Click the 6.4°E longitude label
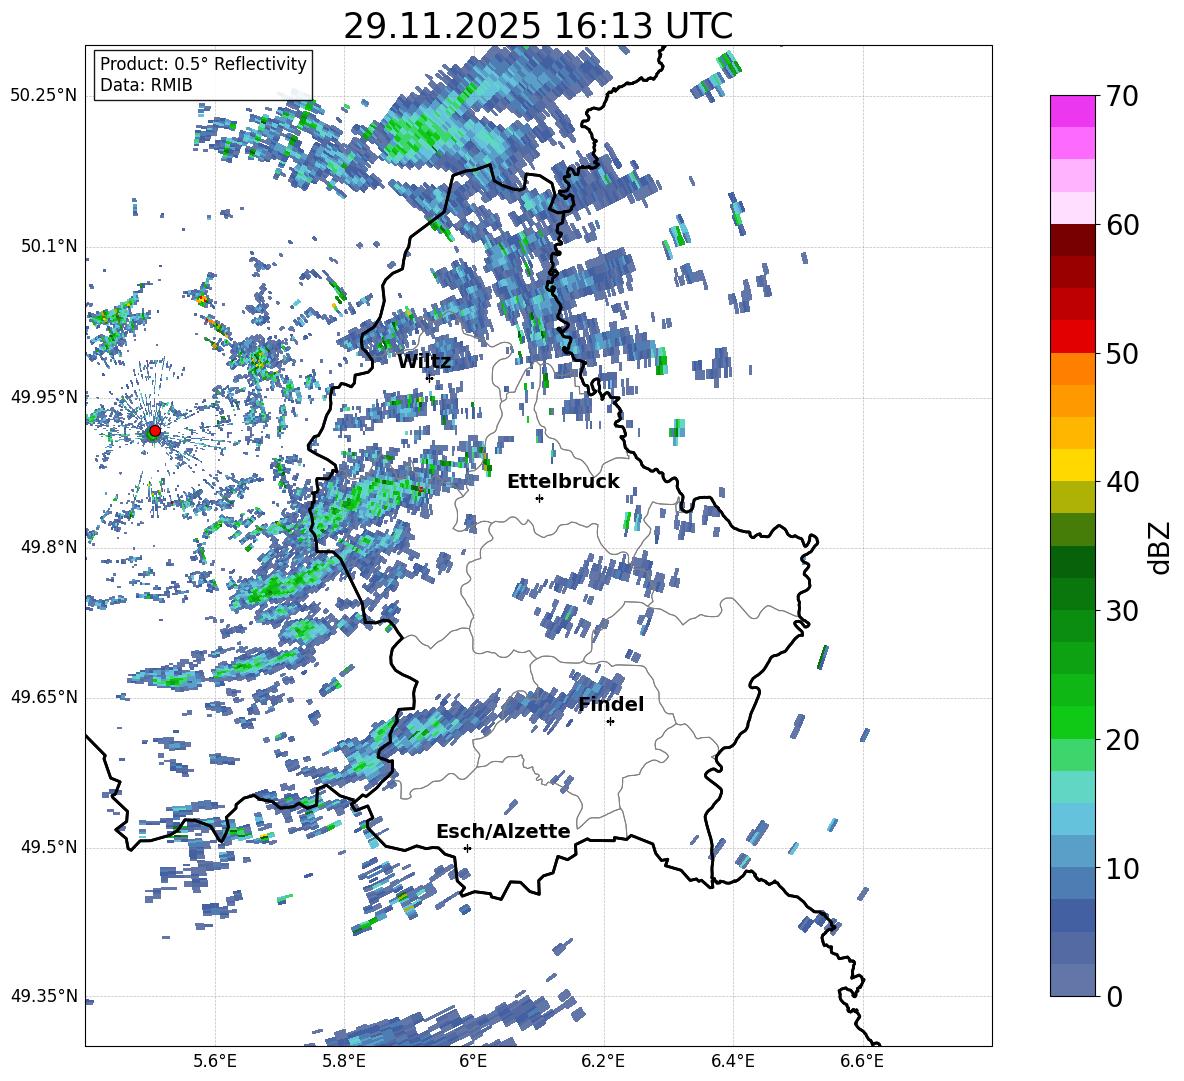This screenshot has width=1184, height=1081. tap(732, 1061)
